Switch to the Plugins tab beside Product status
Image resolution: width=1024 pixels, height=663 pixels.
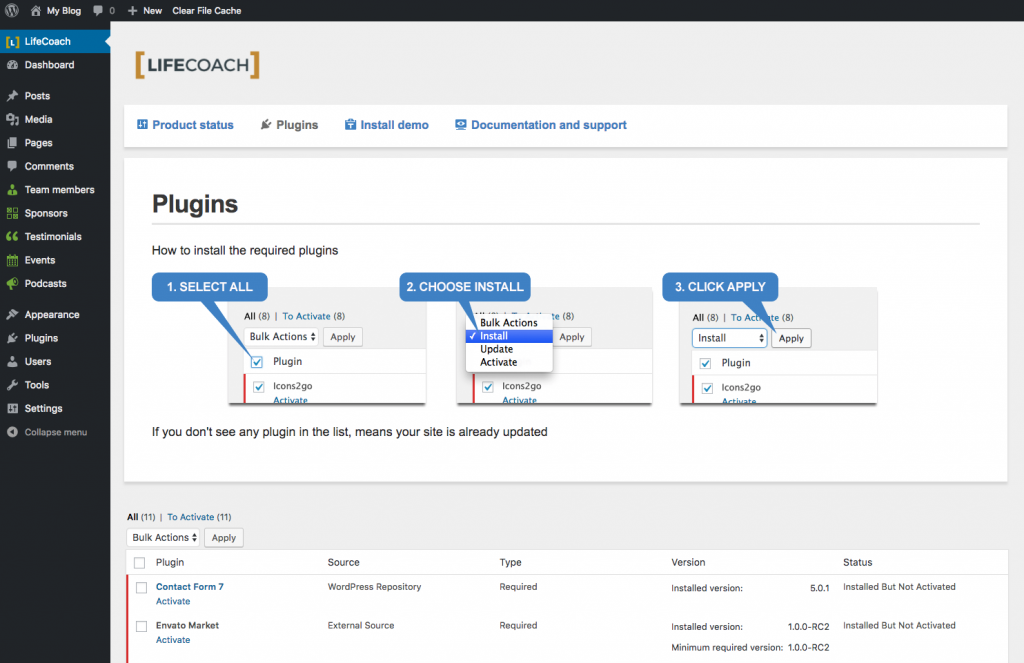[289, 125]
